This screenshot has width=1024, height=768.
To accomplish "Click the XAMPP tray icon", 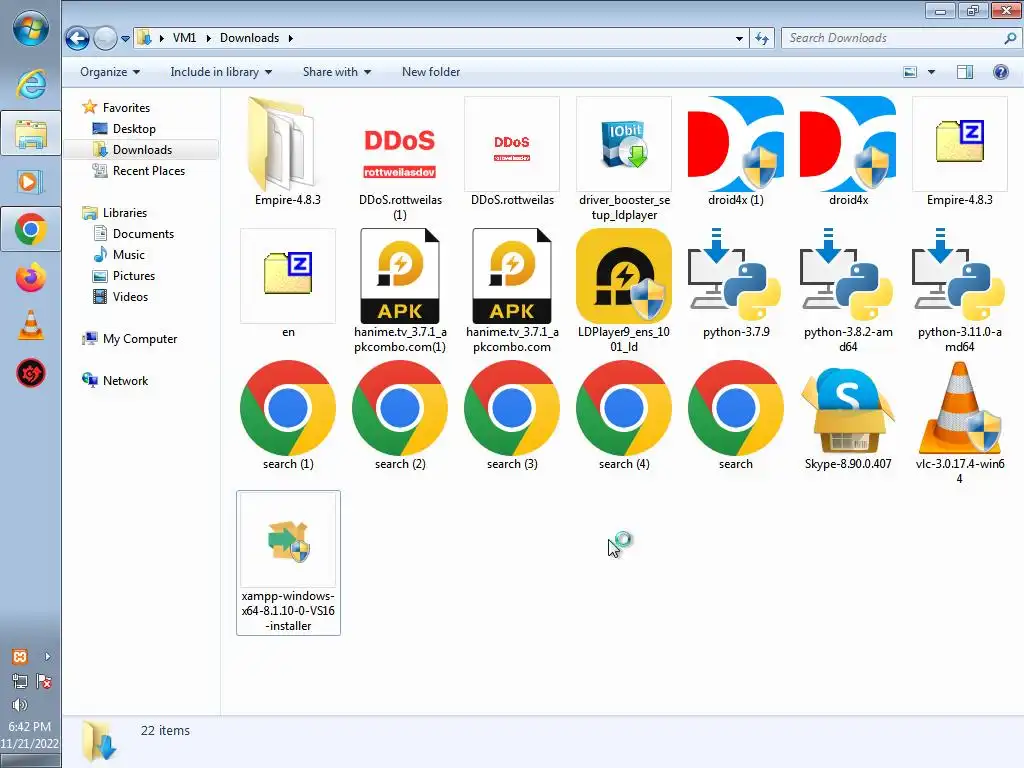I will tap(20, 656).
